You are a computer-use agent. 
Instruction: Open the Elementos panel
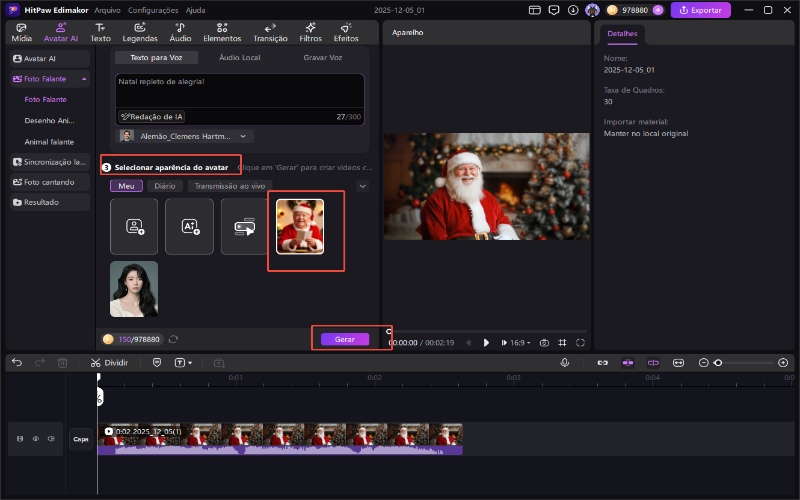pos(222,33)
